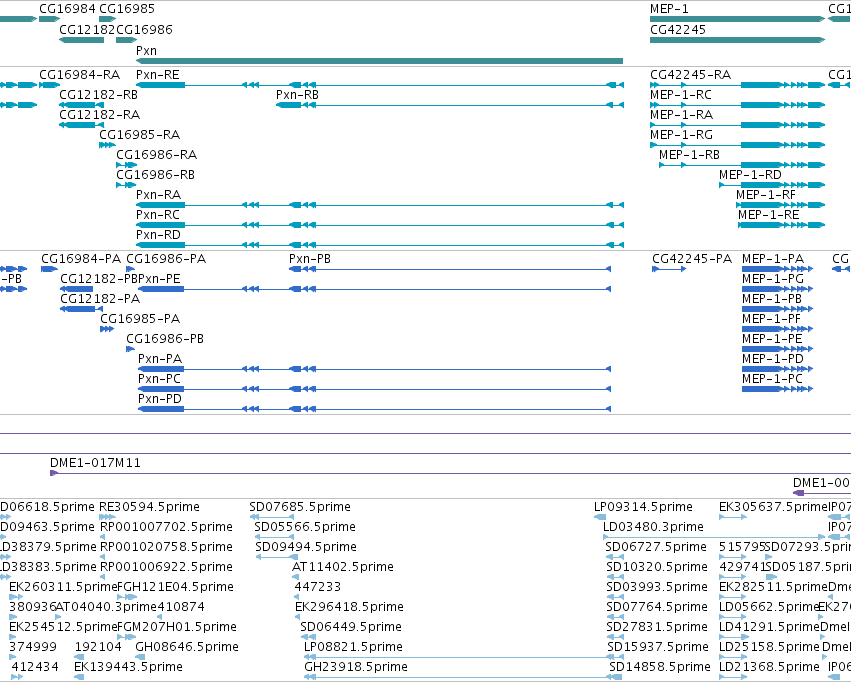Select the Pxn-PC protein label
Image resolution: width=851 pixels, height=682 pixels.
click(x=159, y=379)
